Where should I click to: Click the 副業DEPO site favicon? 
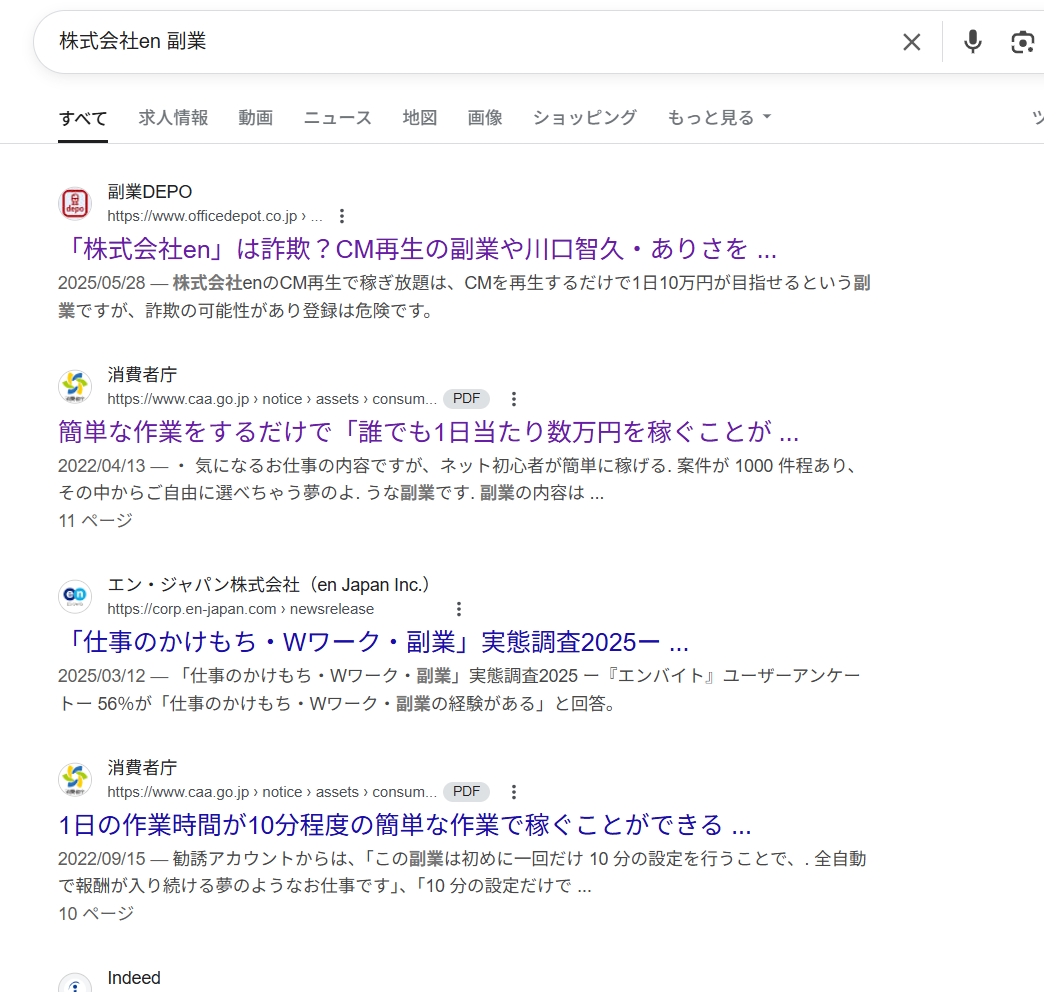click(x=75, y=203)
